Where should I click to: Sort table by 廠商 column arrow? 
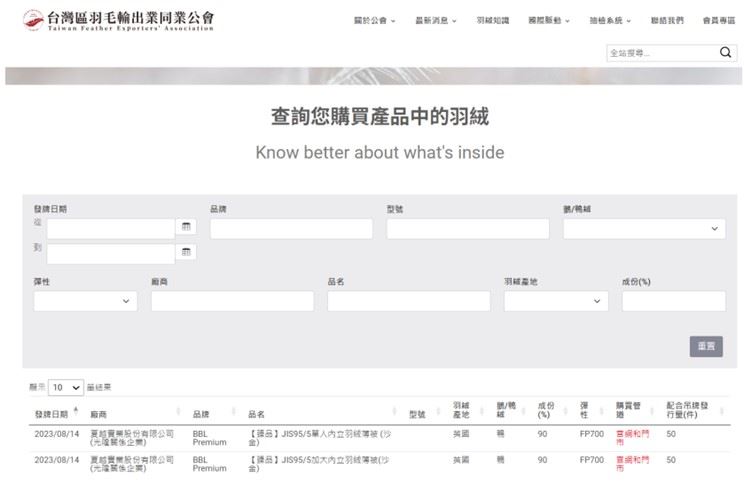(178, 411)
